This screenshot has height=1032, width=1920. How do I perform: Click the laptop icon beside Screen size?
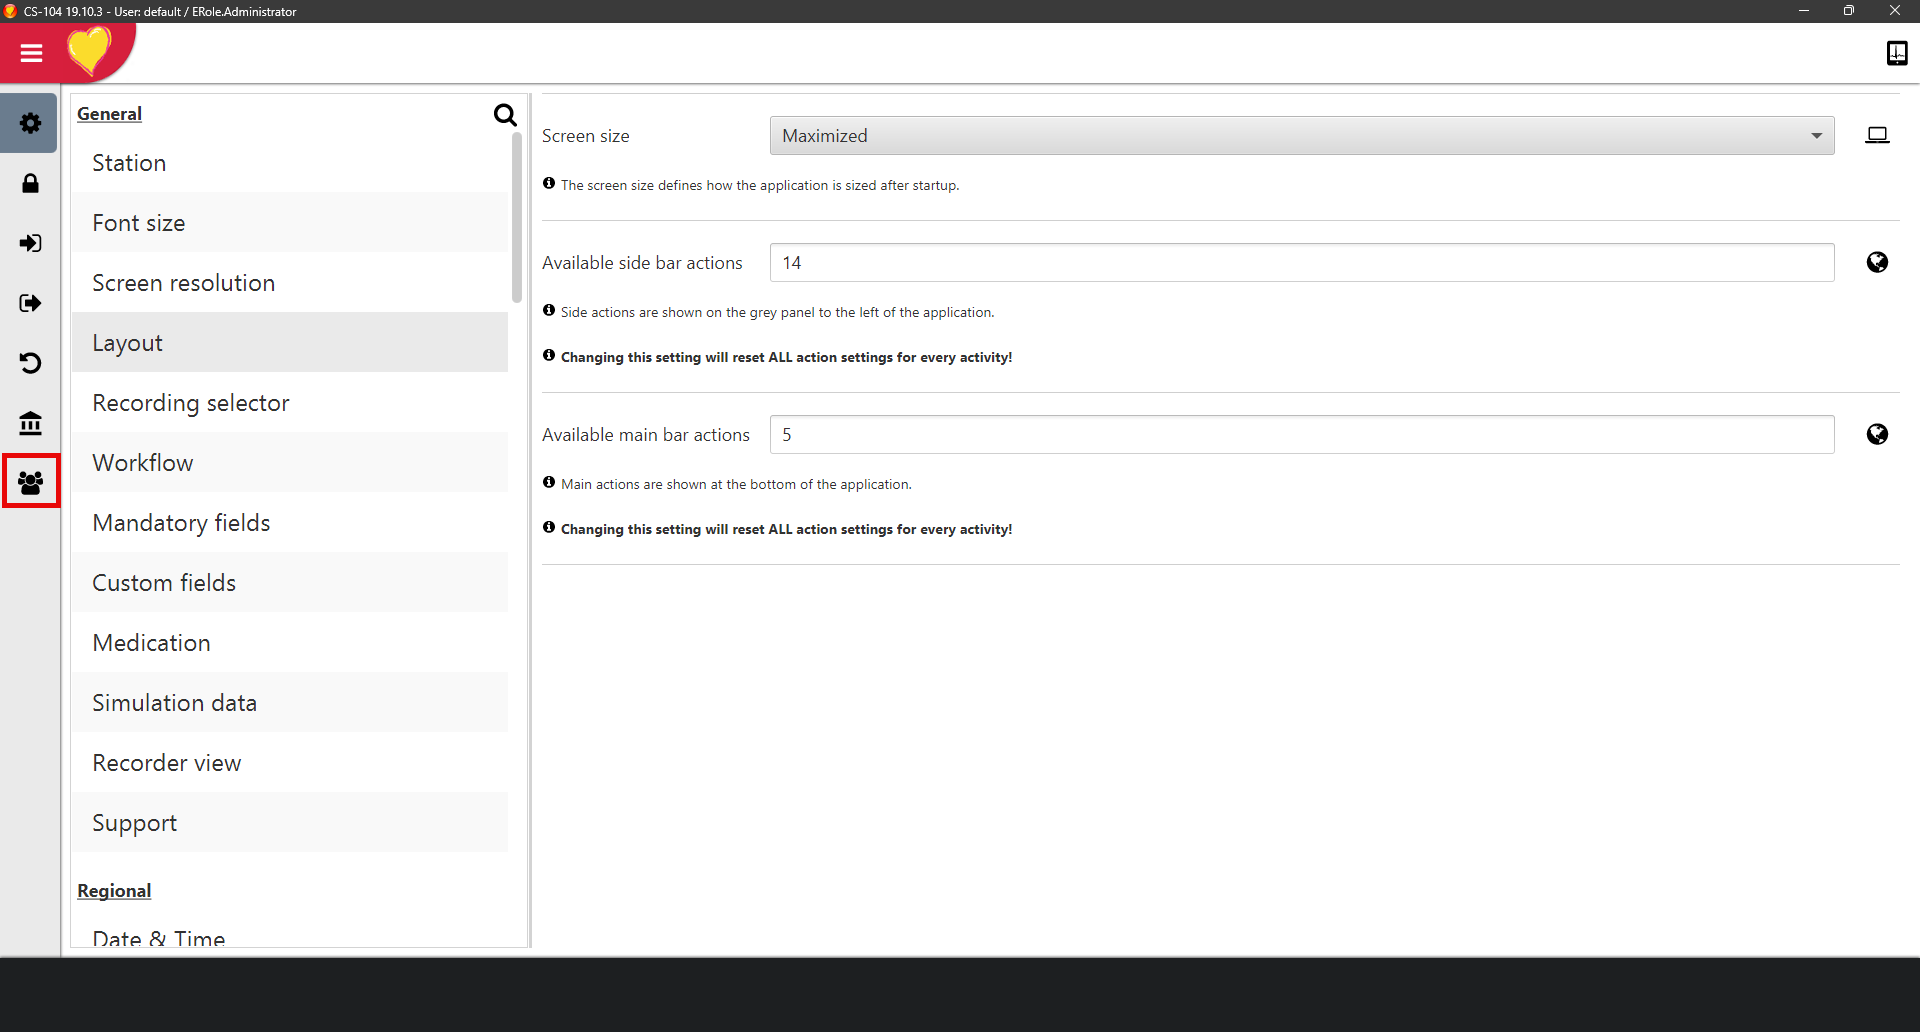click(x=1877, y=135)
